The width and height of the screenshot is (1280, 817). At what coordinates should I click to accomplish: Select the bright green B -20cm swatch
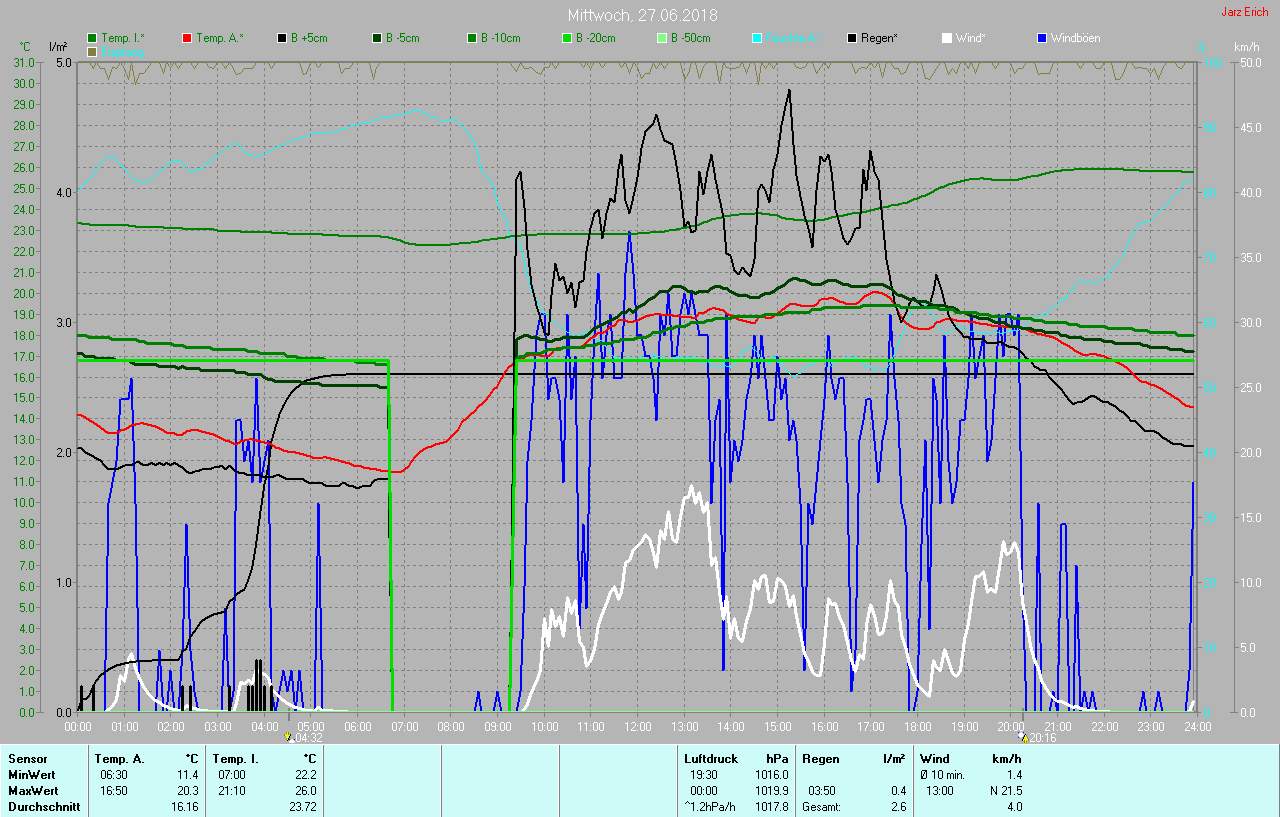[567, 38]
